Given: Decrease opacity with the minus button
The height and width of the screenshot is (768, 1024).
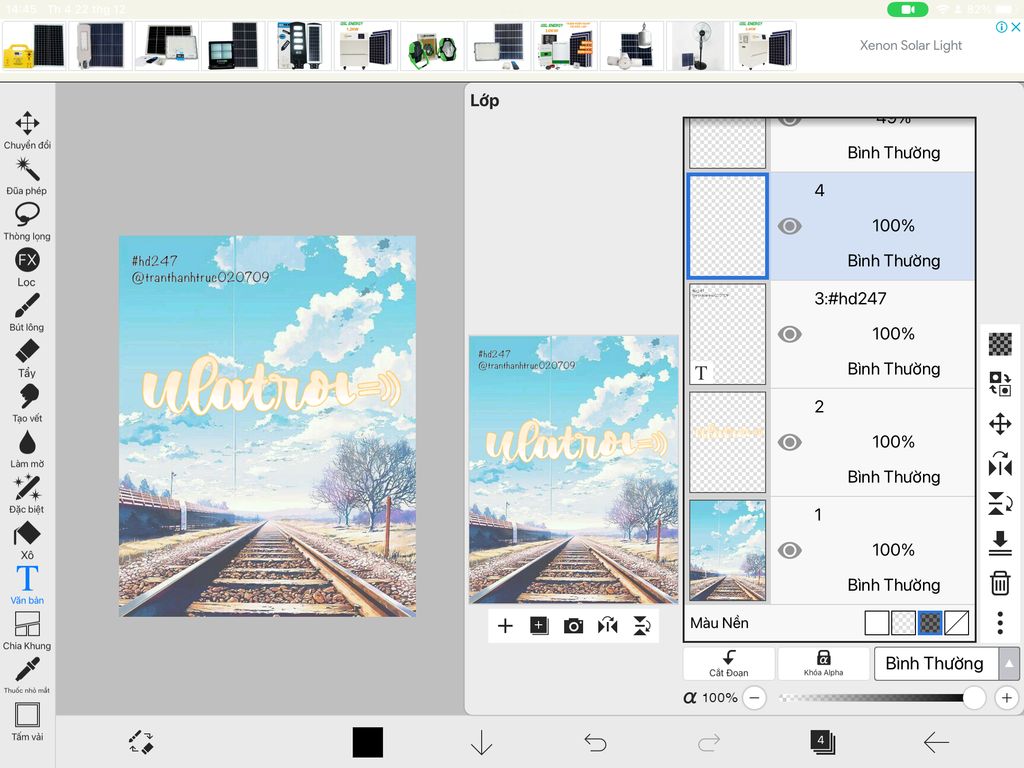Looking at the screenshot, I should click(x=754, y=698).
